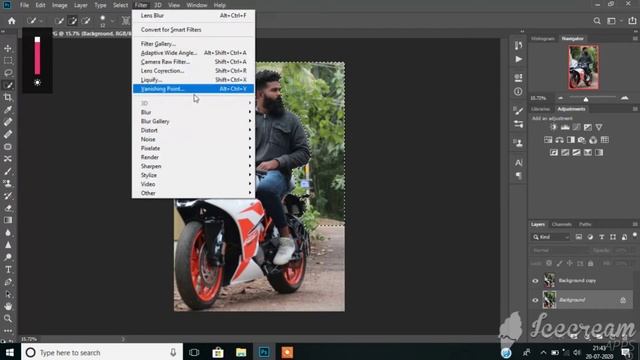The height and width of the screenshot is (360, 640).
Task: Click the Home icon in options bar
Action: (11, 20)
